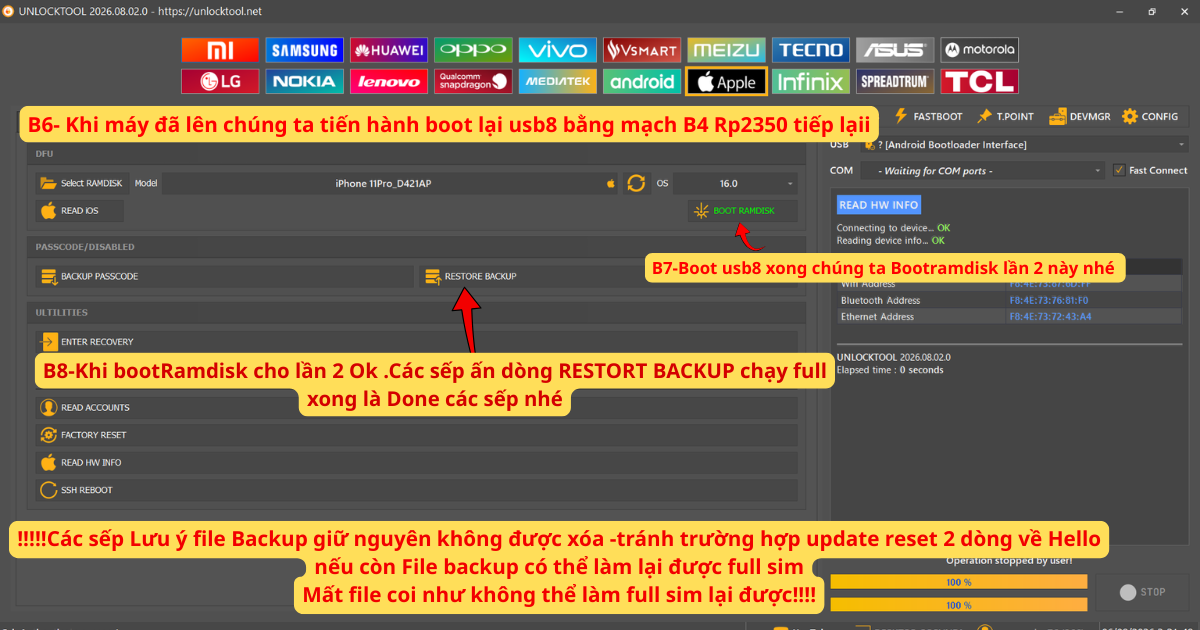The width and height of the screenshot is (1200, 630).
Task: Click the progress bar just under 'Operation stopped by user!'
Action: coord(959,582)
